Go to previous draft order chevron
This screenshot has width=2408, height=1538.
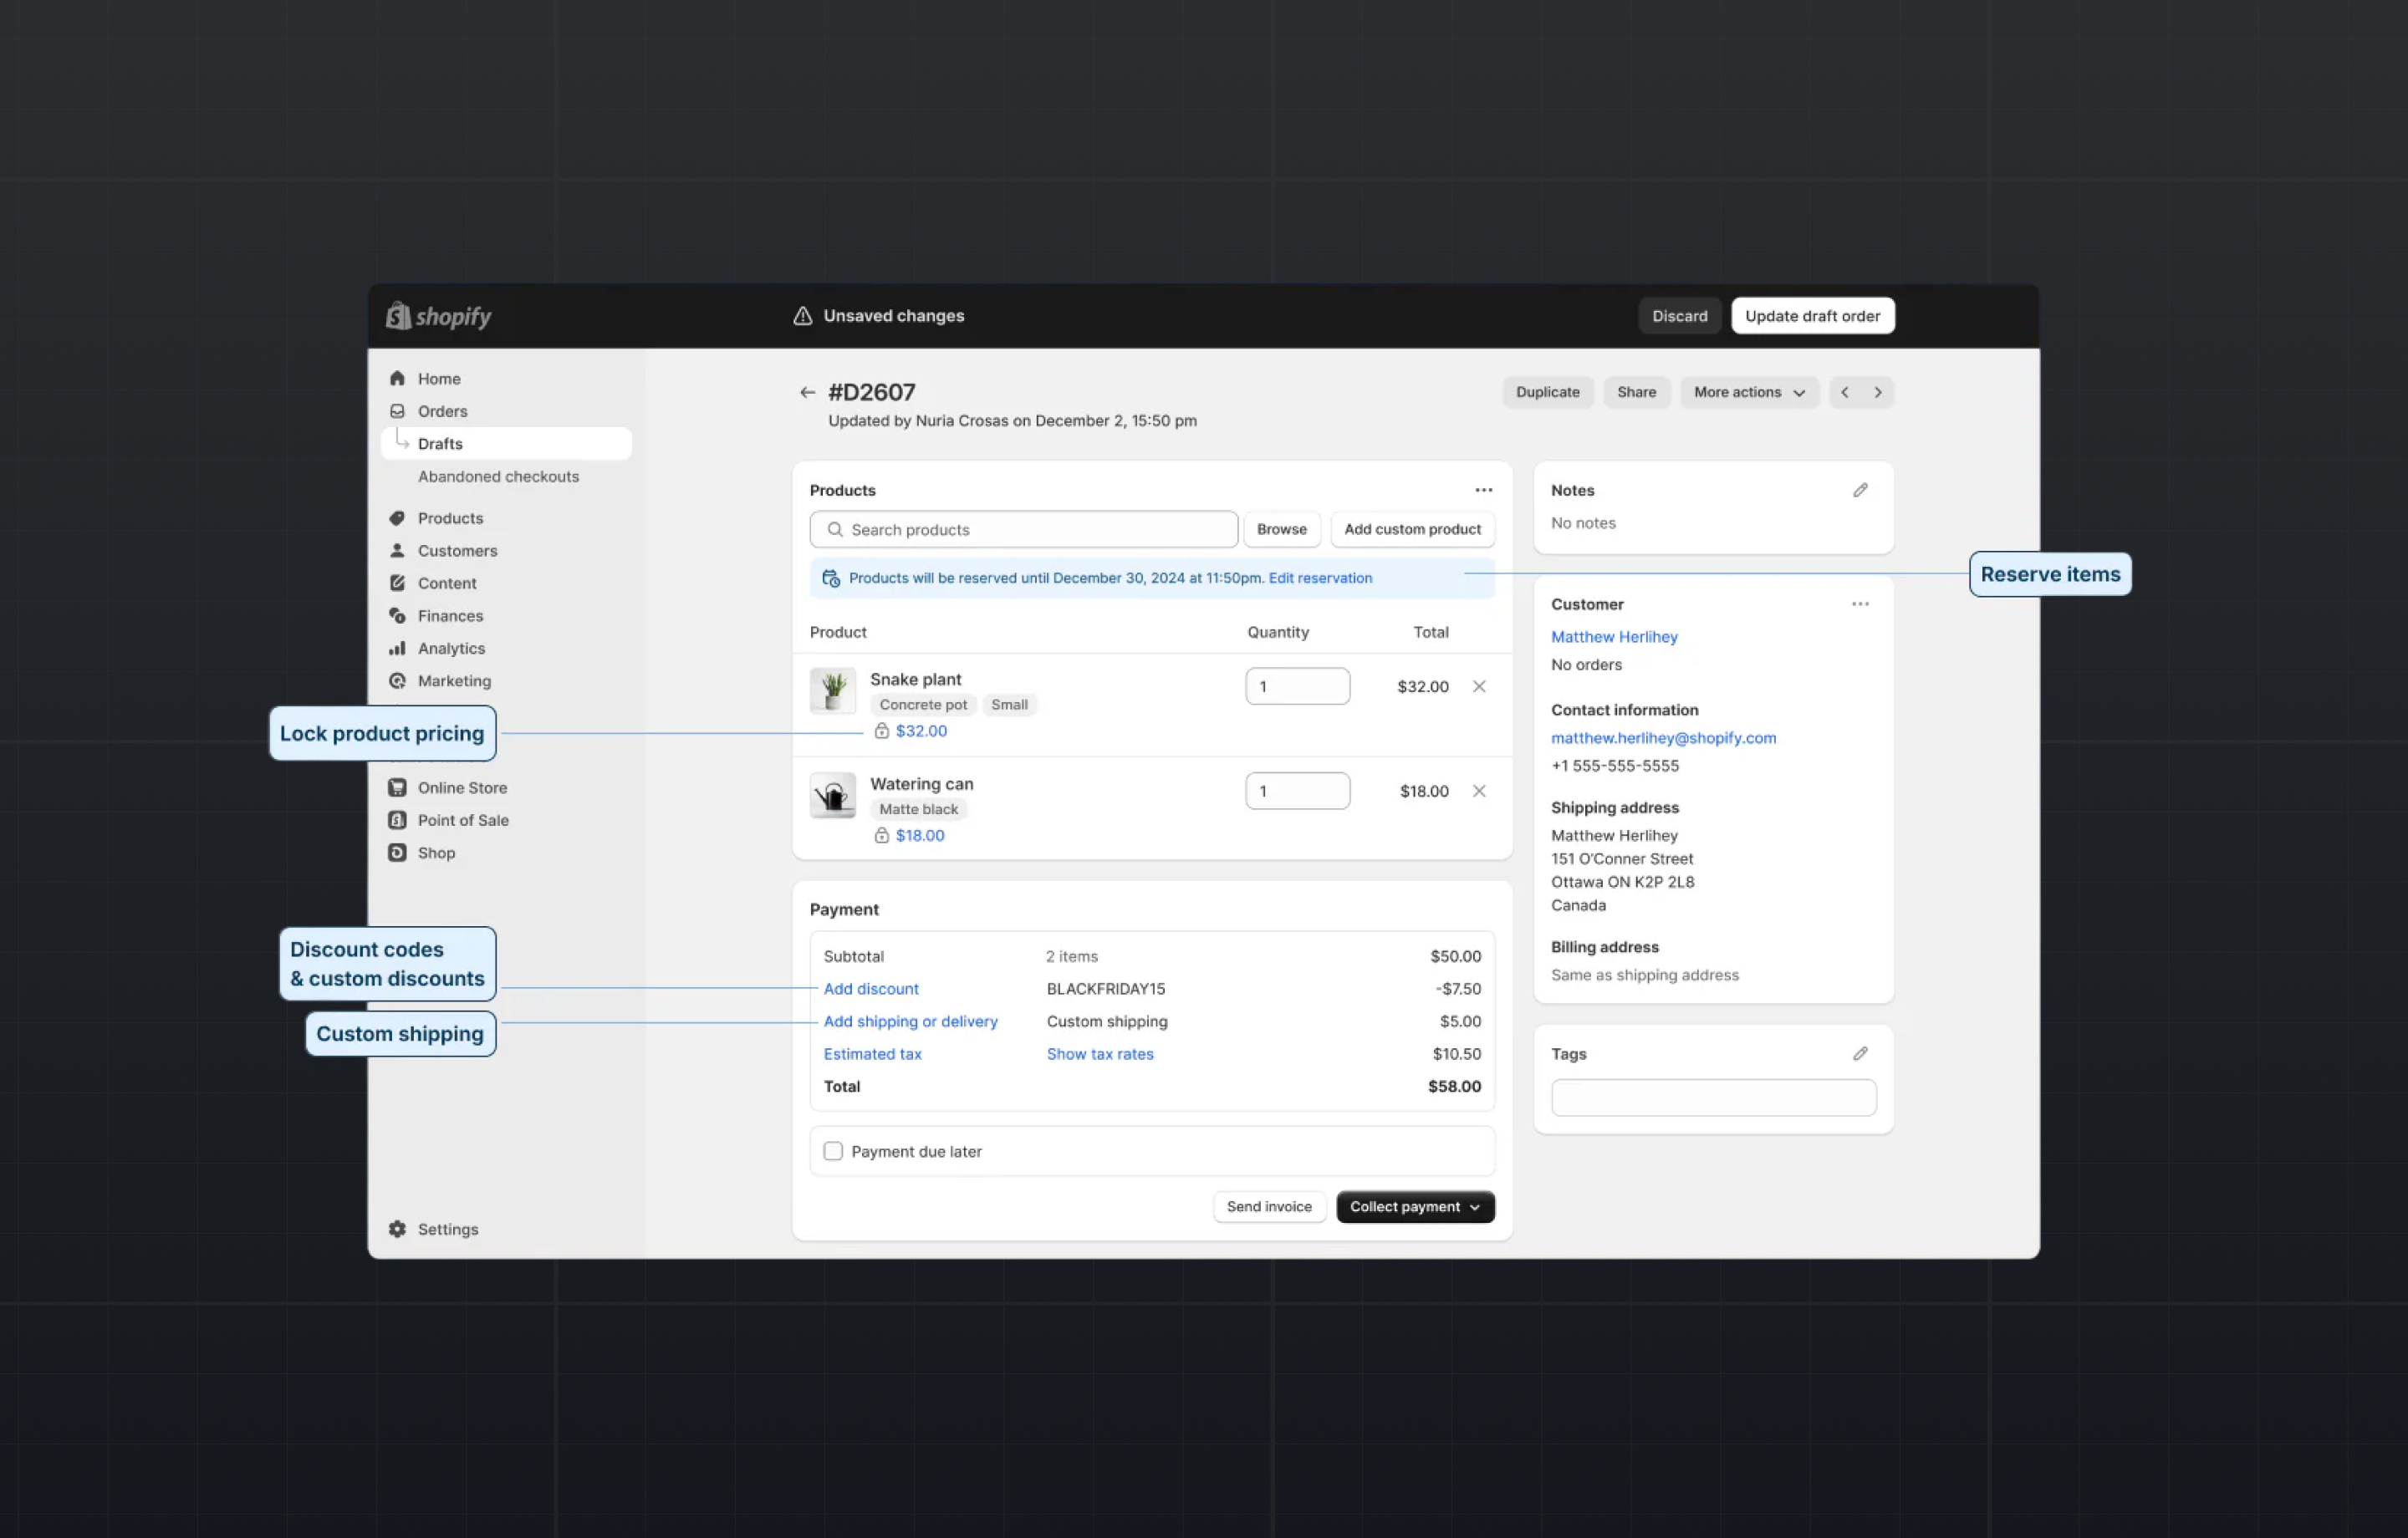[x=1845, y=392]
